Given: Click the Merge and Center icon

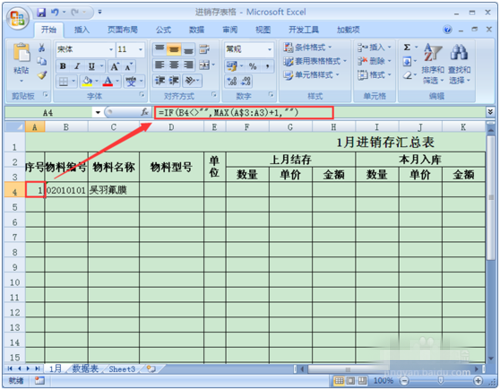Looking at the screenshot, I should 204,65.
